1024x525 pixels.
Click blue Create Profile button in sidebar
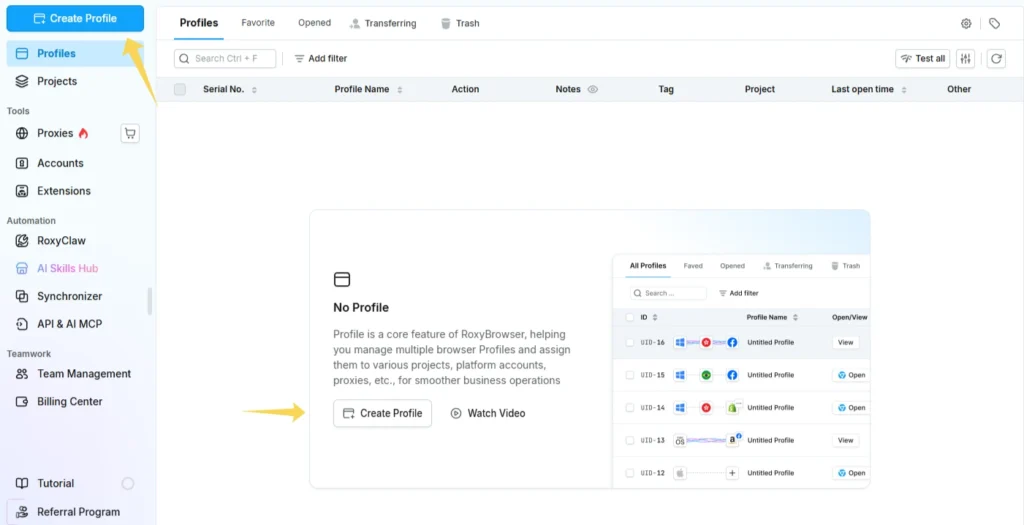(75, 18)
